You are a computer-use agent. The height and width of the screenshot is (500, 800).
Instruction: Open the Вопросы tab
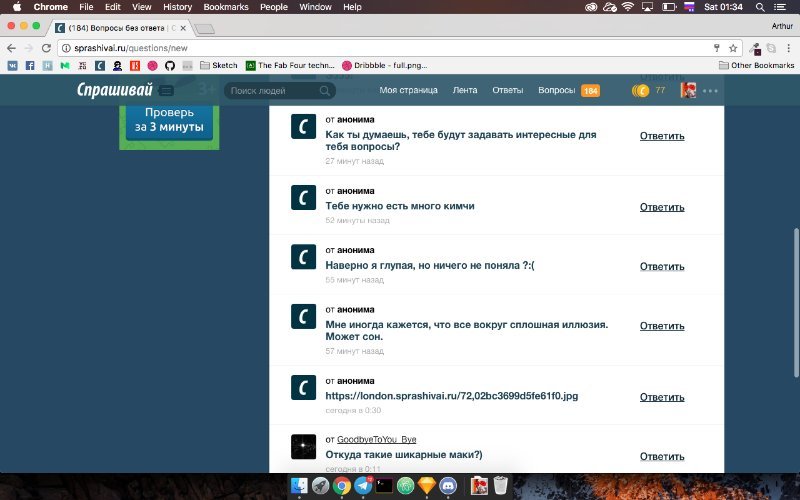(557, 90)
